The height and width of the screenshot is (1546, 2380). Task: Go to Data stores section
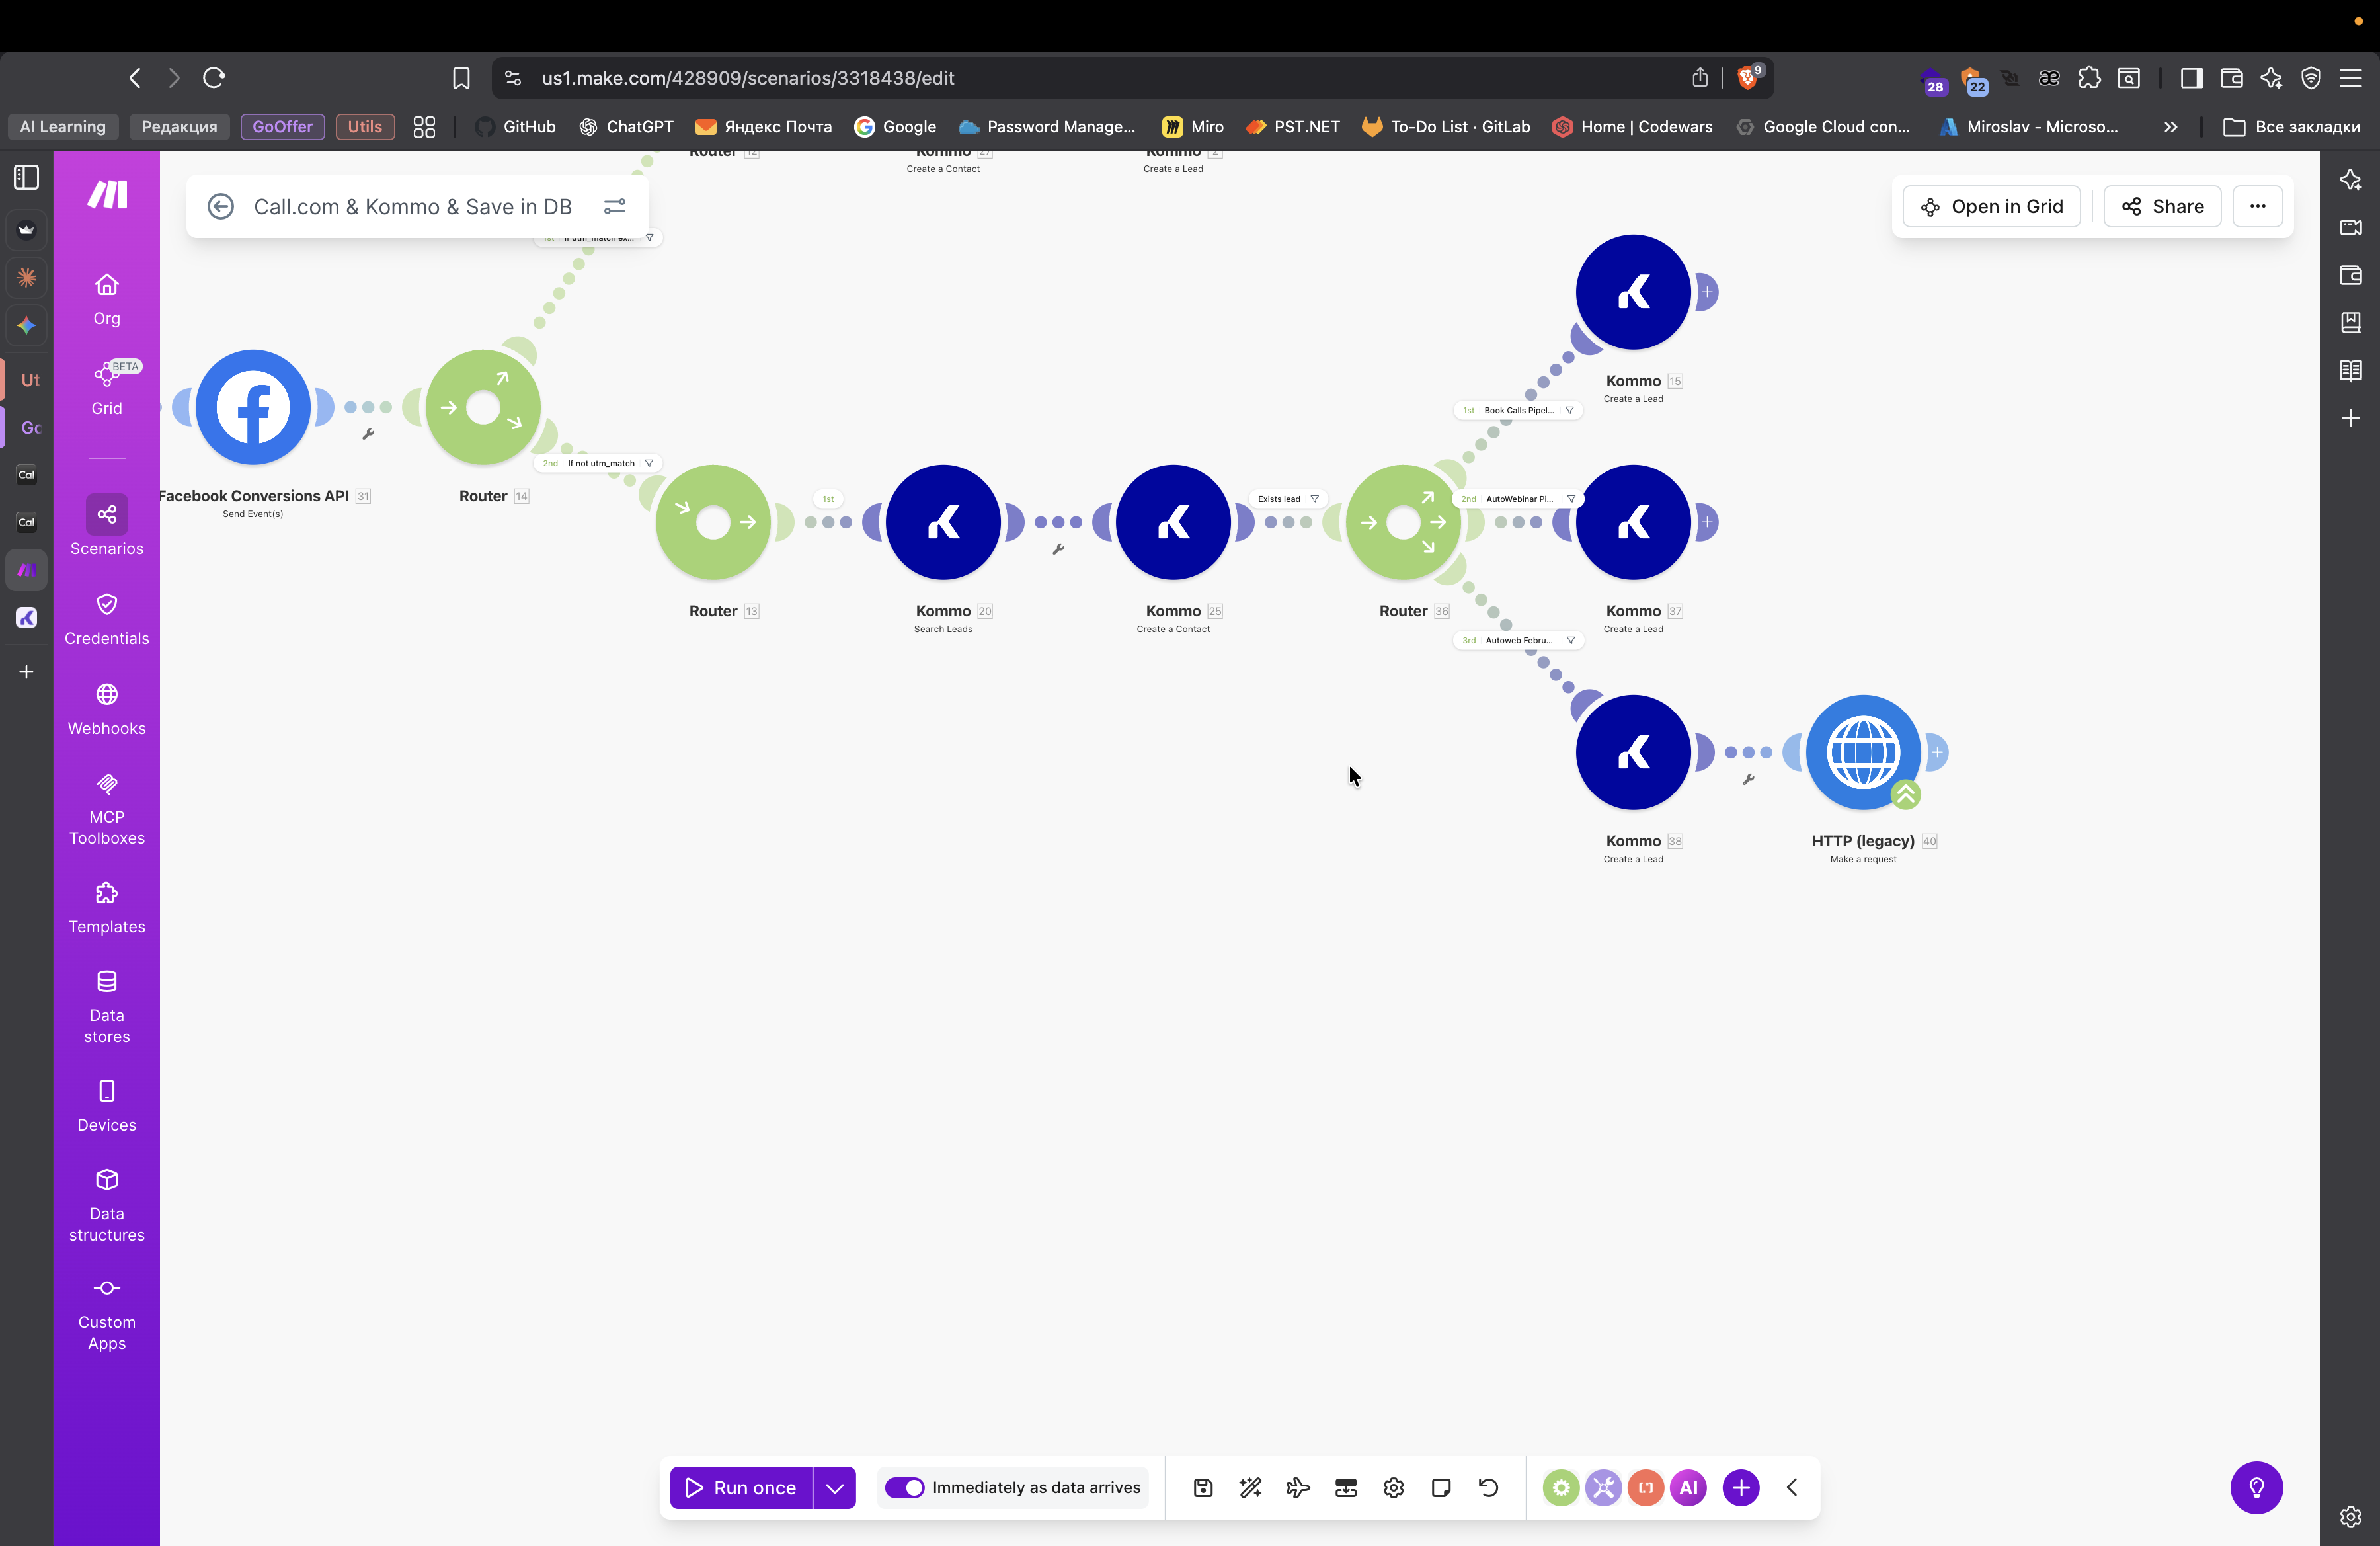click(106, 1007)
